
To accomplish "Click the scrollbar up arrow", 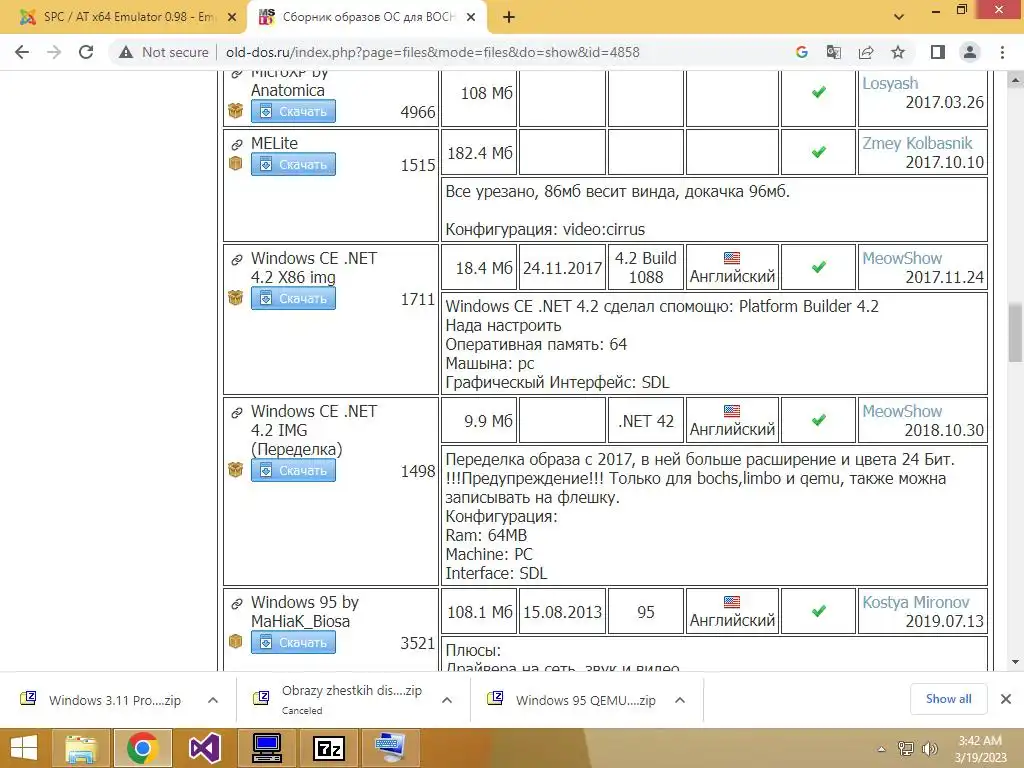I will coord(1015,81).
